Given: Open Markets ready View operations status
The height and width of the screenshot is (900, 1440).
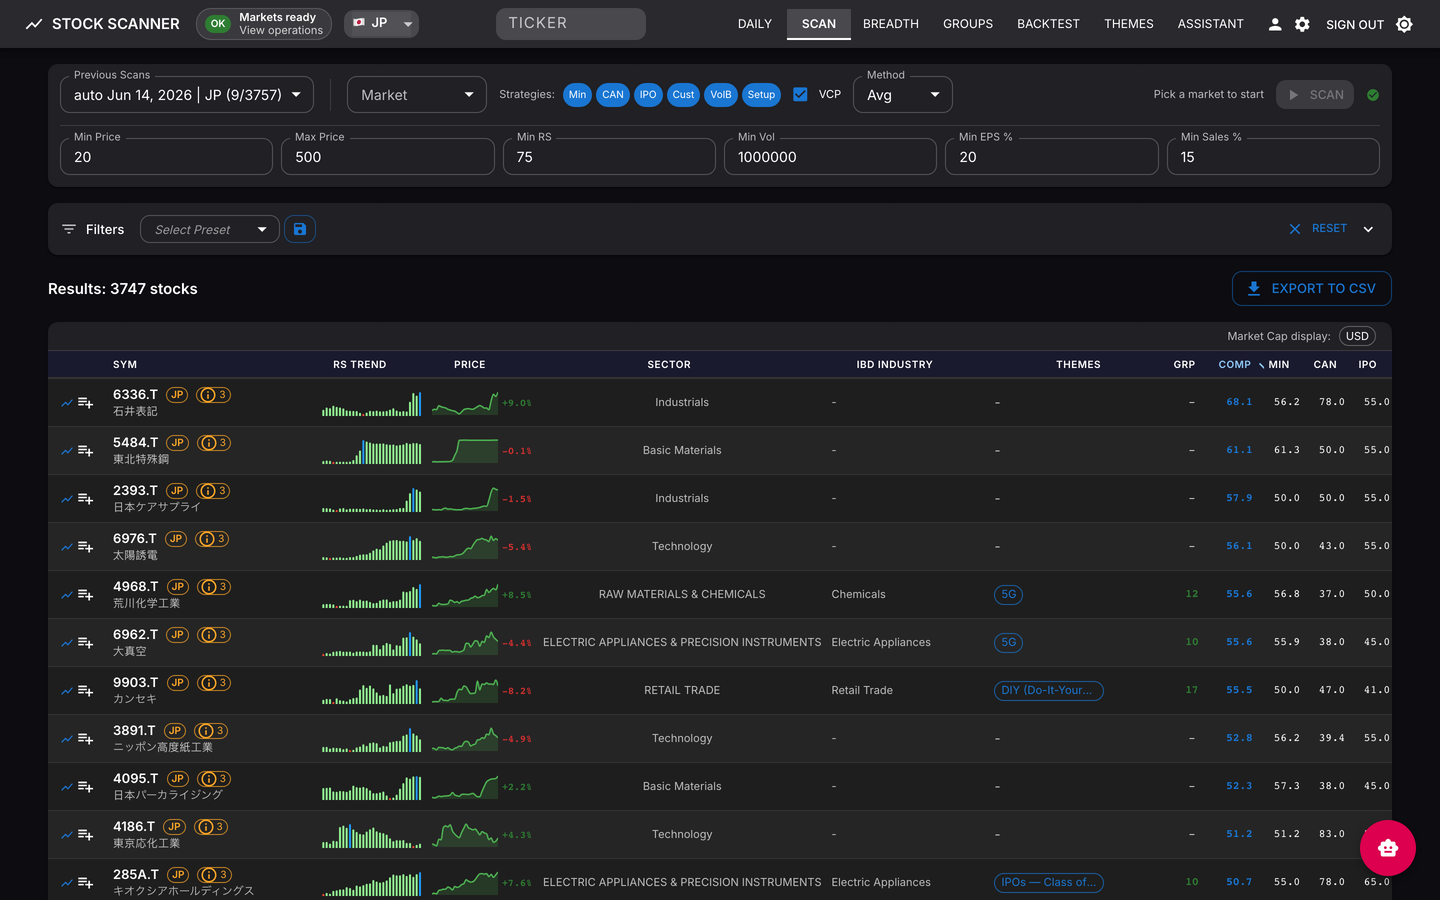Looking at the screenshot, I should click(264, 24).
